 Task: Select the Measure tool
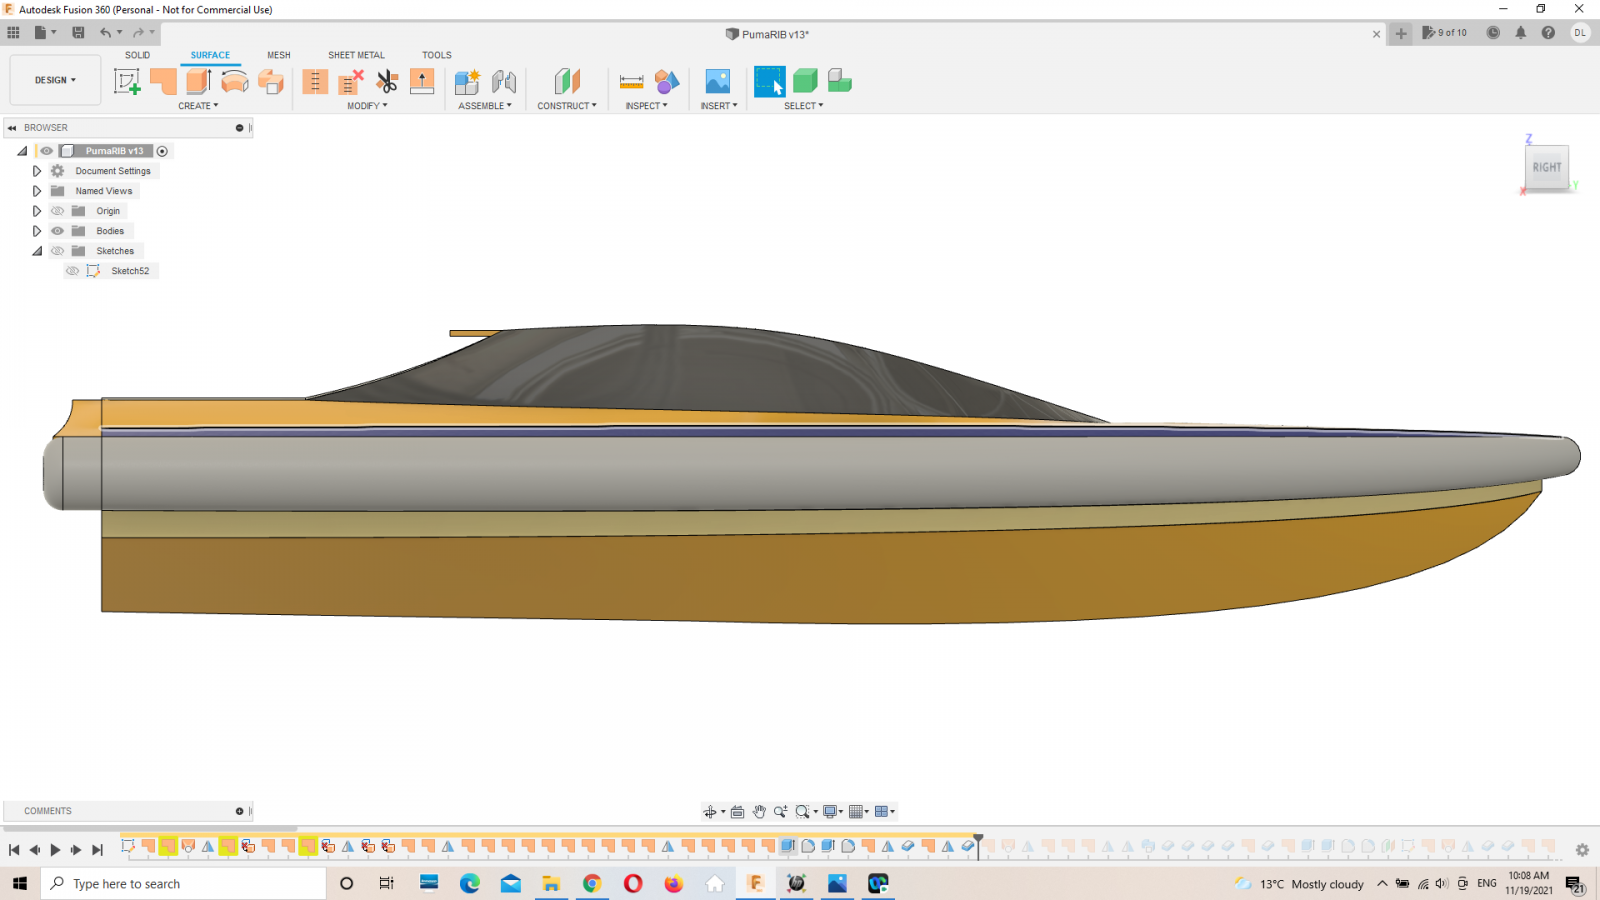point(632,81)
